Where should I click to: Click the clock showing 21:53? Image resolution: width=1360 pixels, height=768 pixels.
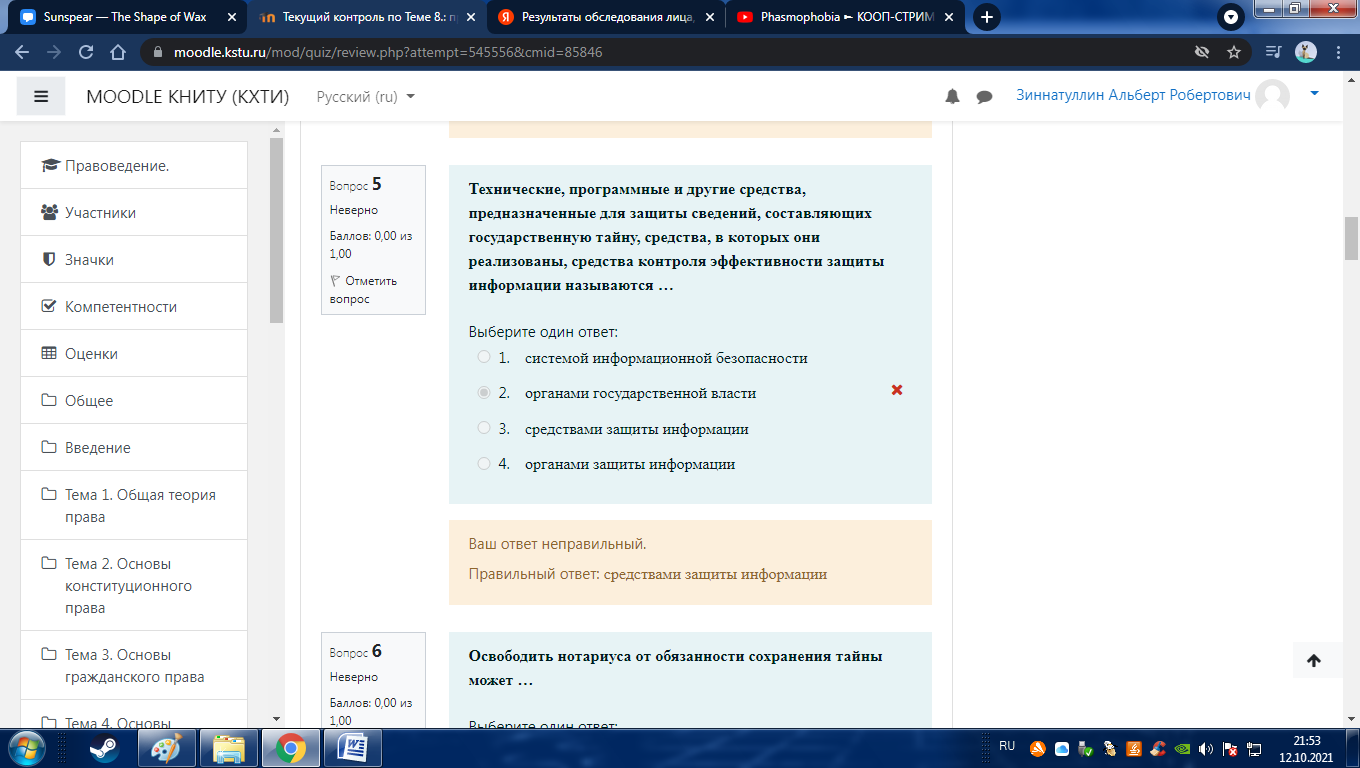1306,740
